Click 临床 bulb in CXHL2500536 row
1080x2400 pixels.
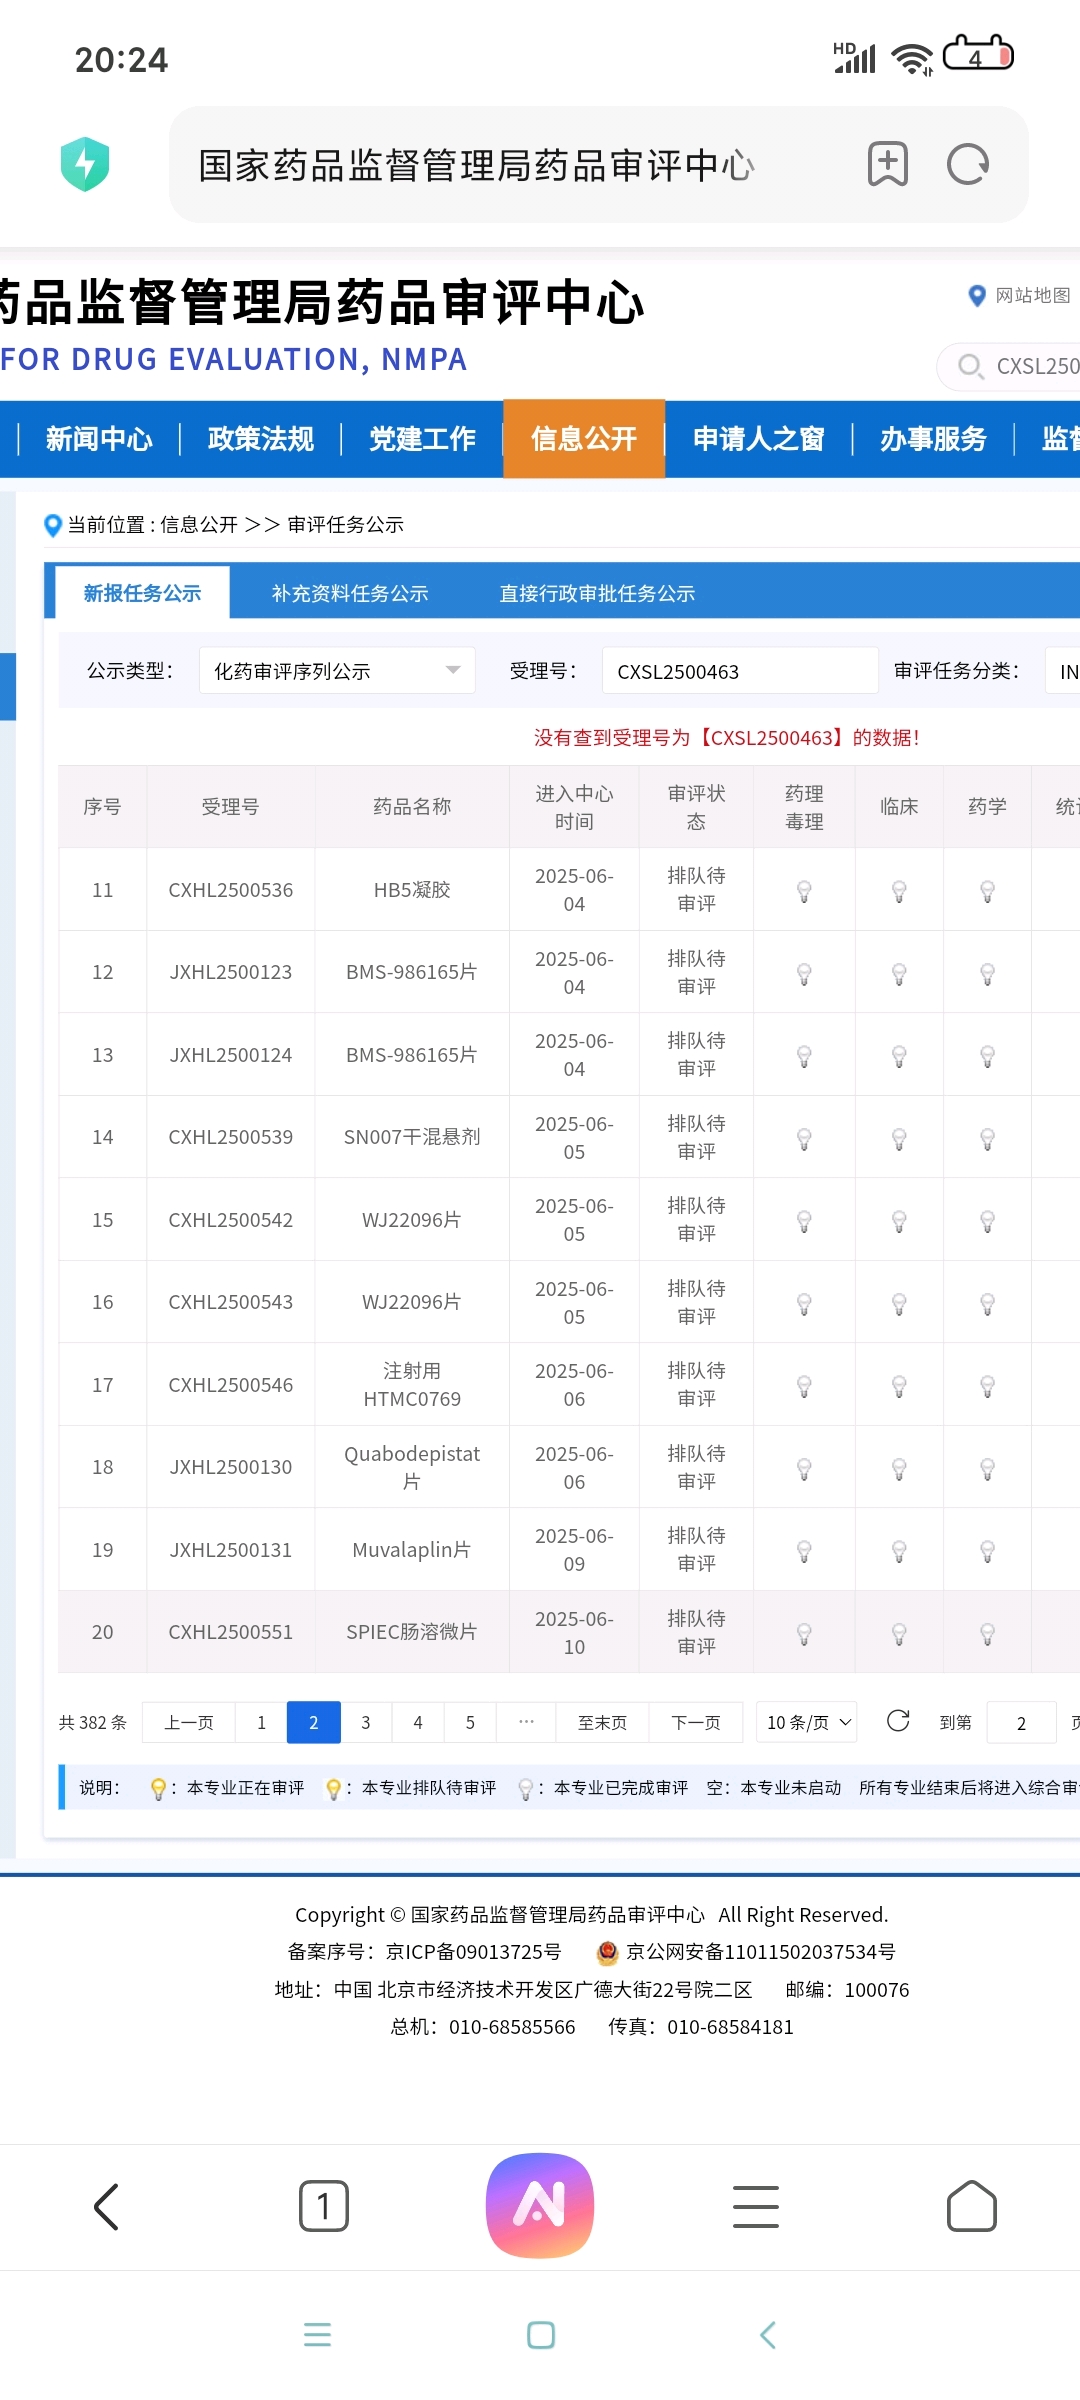(899, 891)
